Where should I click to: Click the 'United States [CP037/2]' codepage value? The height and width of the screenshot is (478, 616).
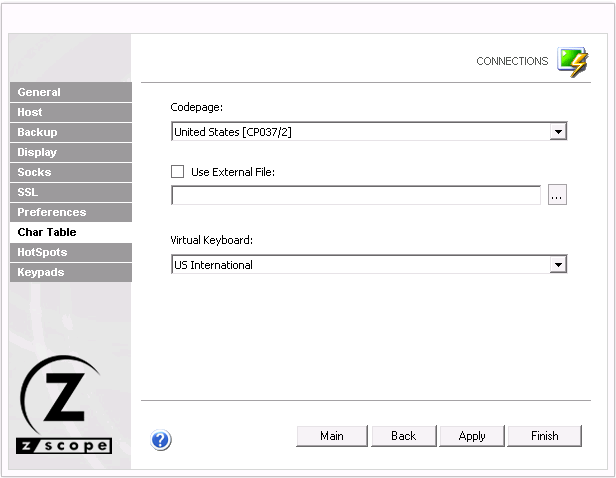[233, 132]
